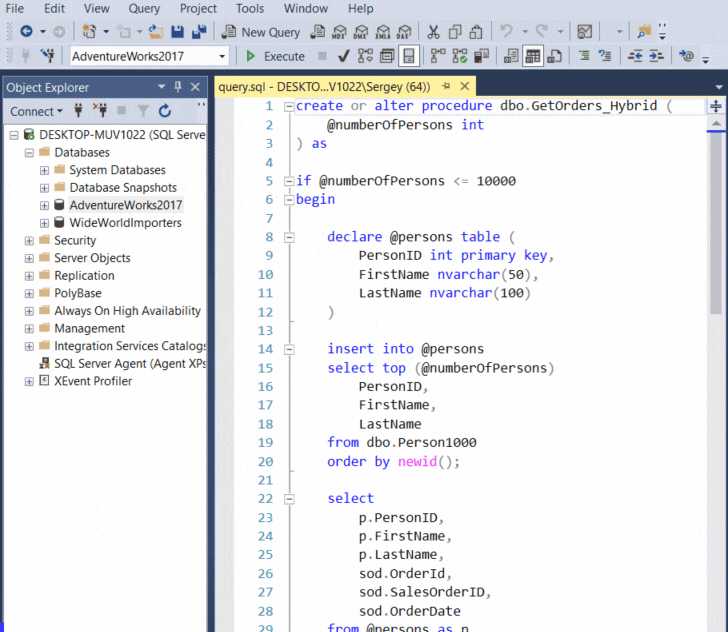
Task: Select Results to Grid output mode
Action: point(533,56)
